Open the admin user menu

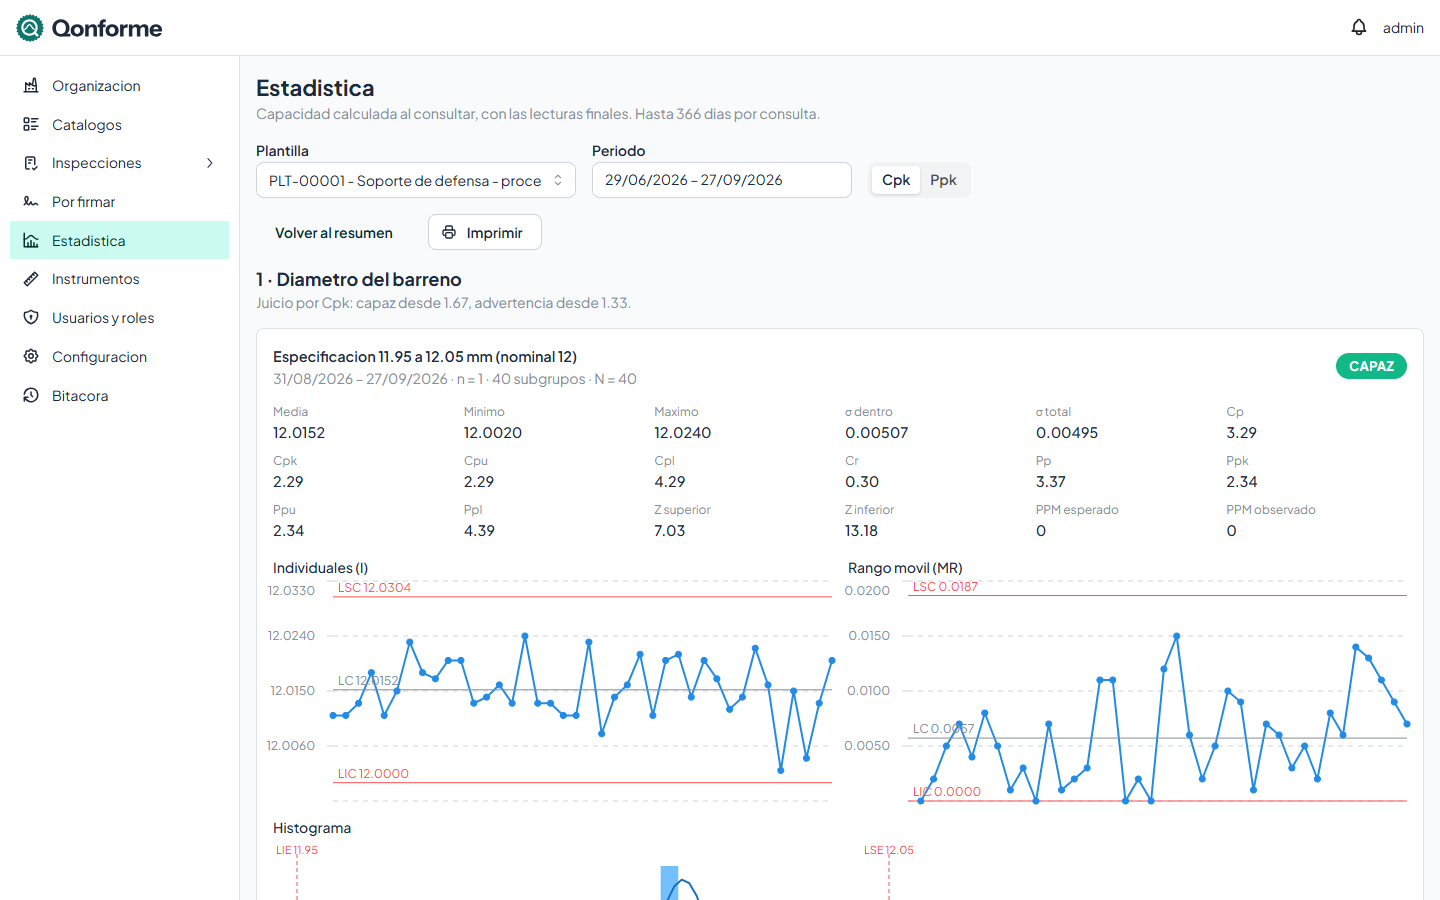1403,28
